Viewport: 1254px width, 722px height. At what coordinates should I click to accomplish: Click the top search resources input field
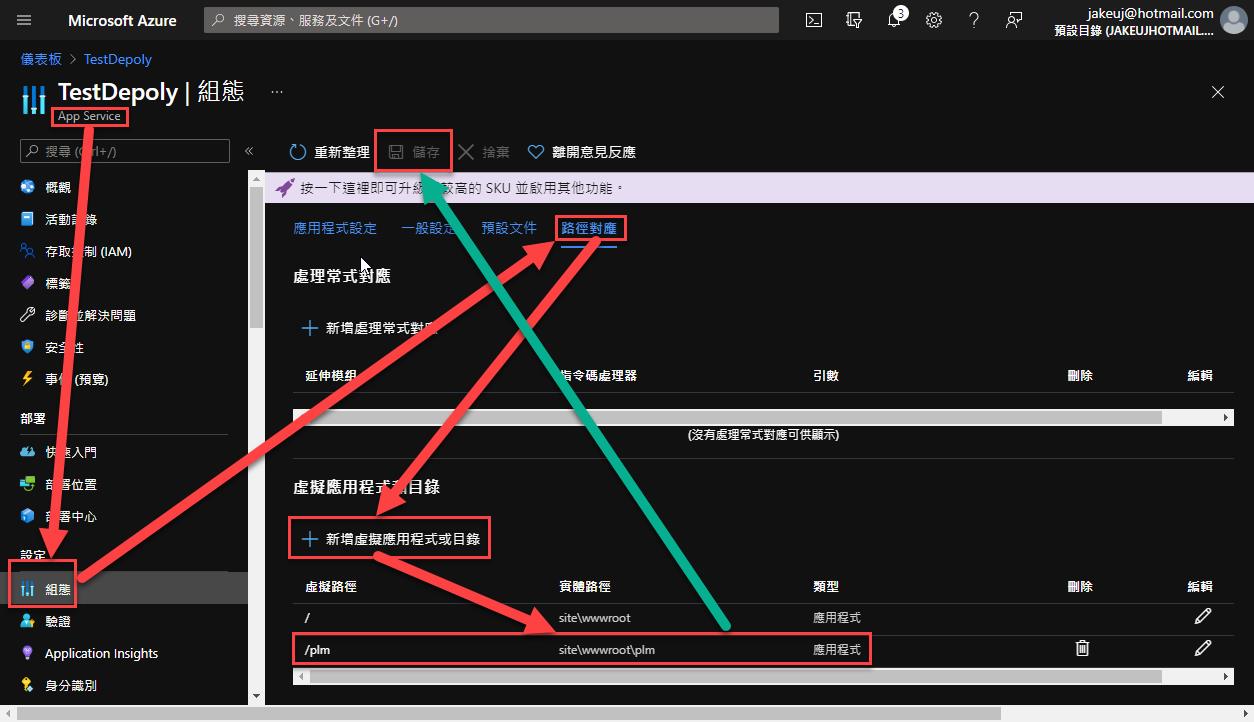tap(490, 20)
